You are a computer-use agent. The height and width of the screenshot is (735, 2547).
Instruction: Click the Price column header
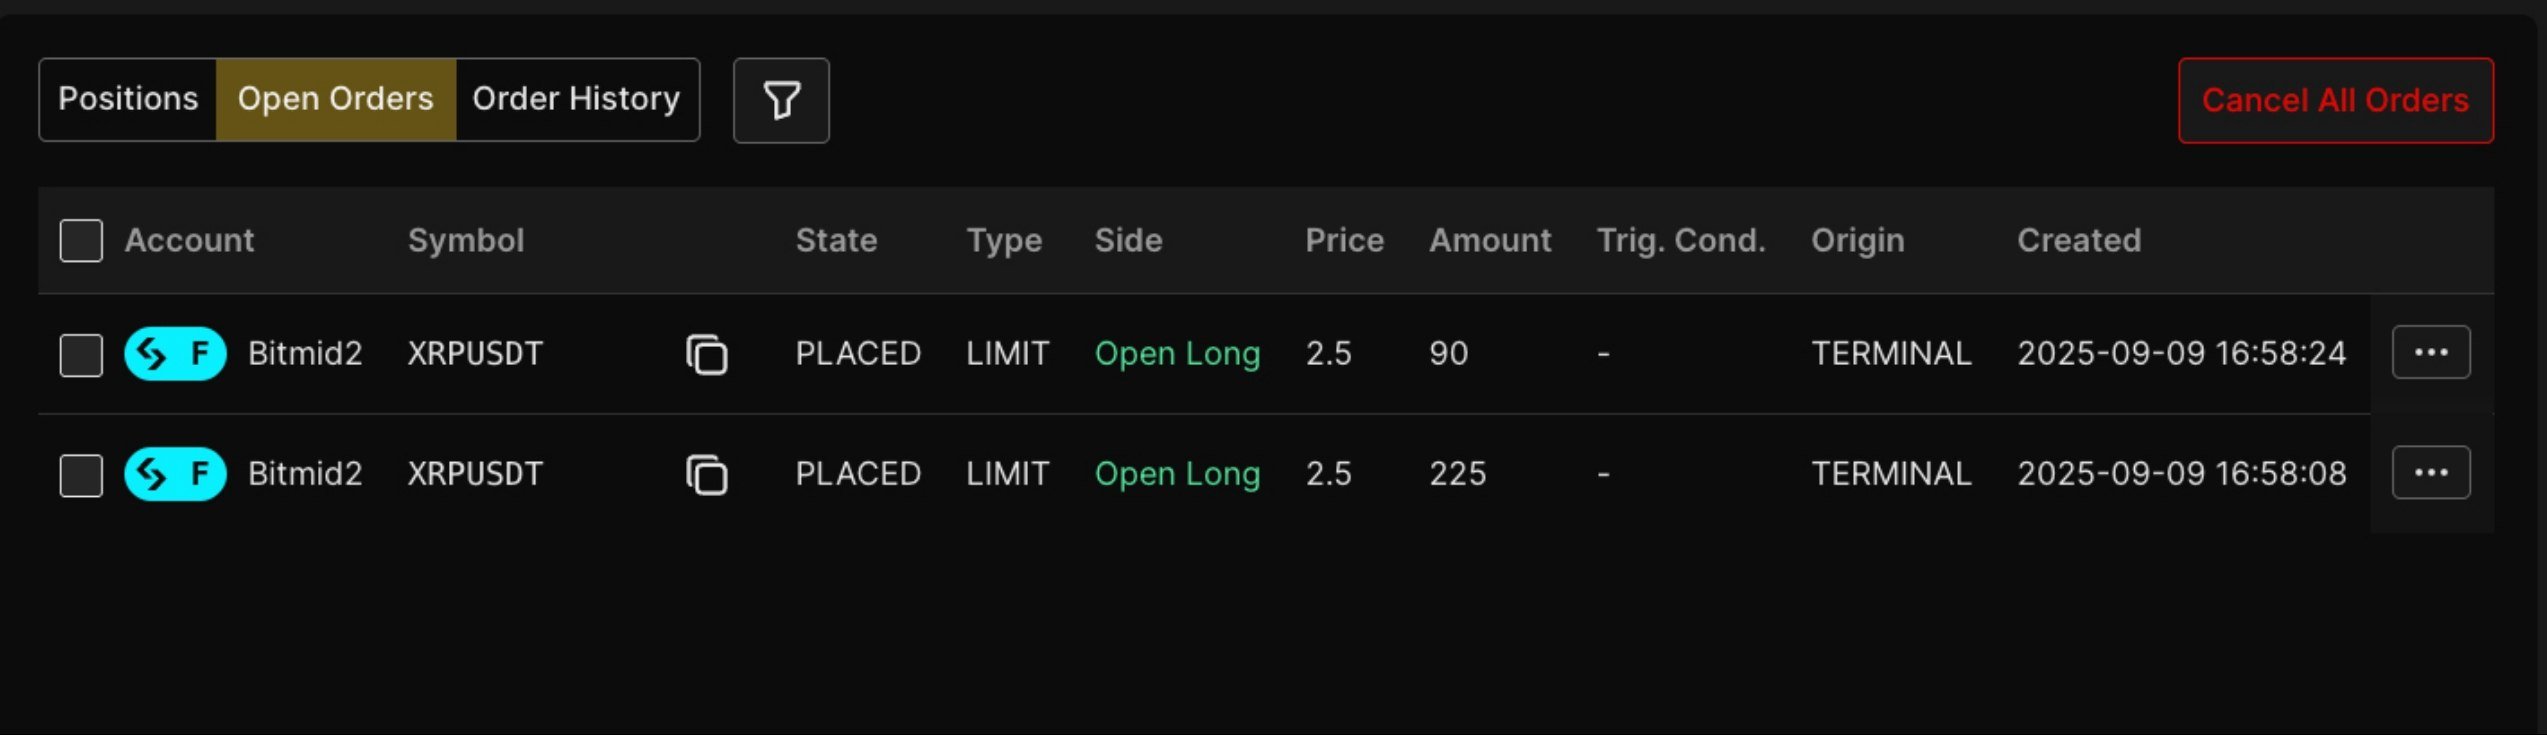tap(1344, 241)
